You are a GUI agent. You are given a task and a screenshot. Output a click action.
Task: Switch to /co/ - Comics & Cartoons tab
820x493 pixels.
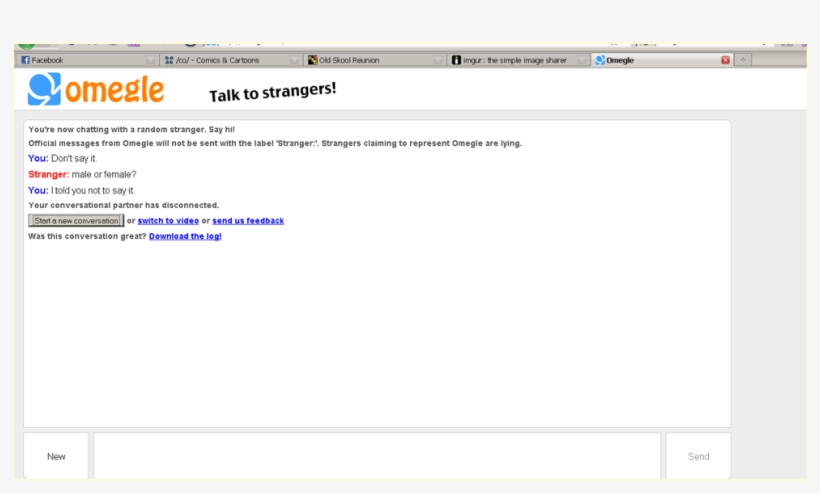tap(231, 60)
